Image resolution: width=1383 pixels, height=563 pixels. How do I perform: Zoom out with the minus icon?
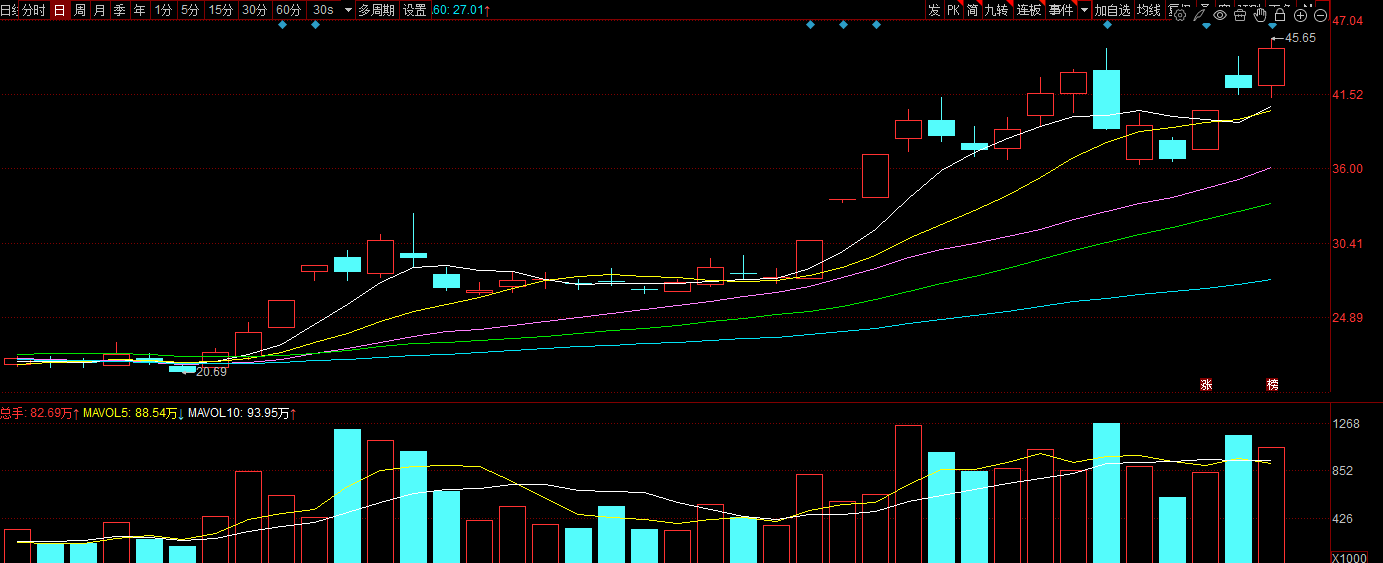pyautogui.click(x=1321, y=15)
